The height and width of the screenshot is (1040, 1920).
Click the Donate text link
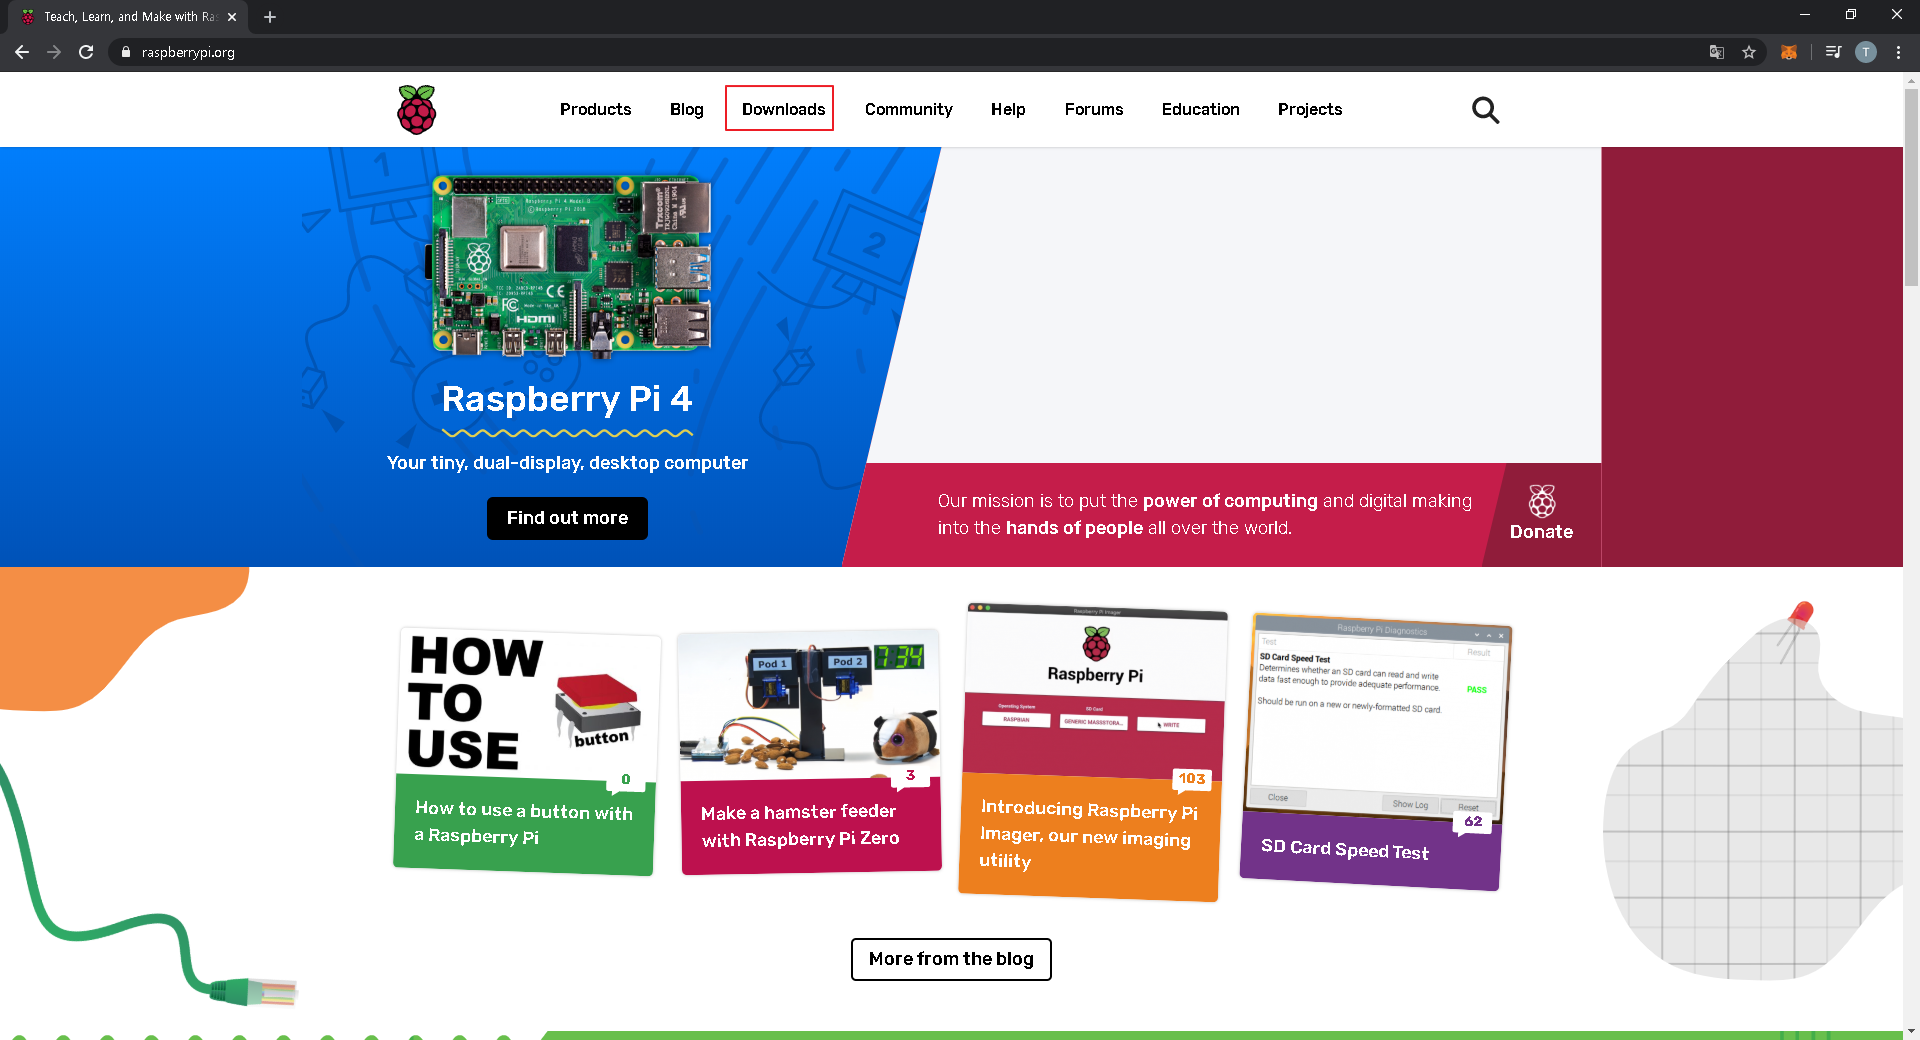[x=1541, y=532]
